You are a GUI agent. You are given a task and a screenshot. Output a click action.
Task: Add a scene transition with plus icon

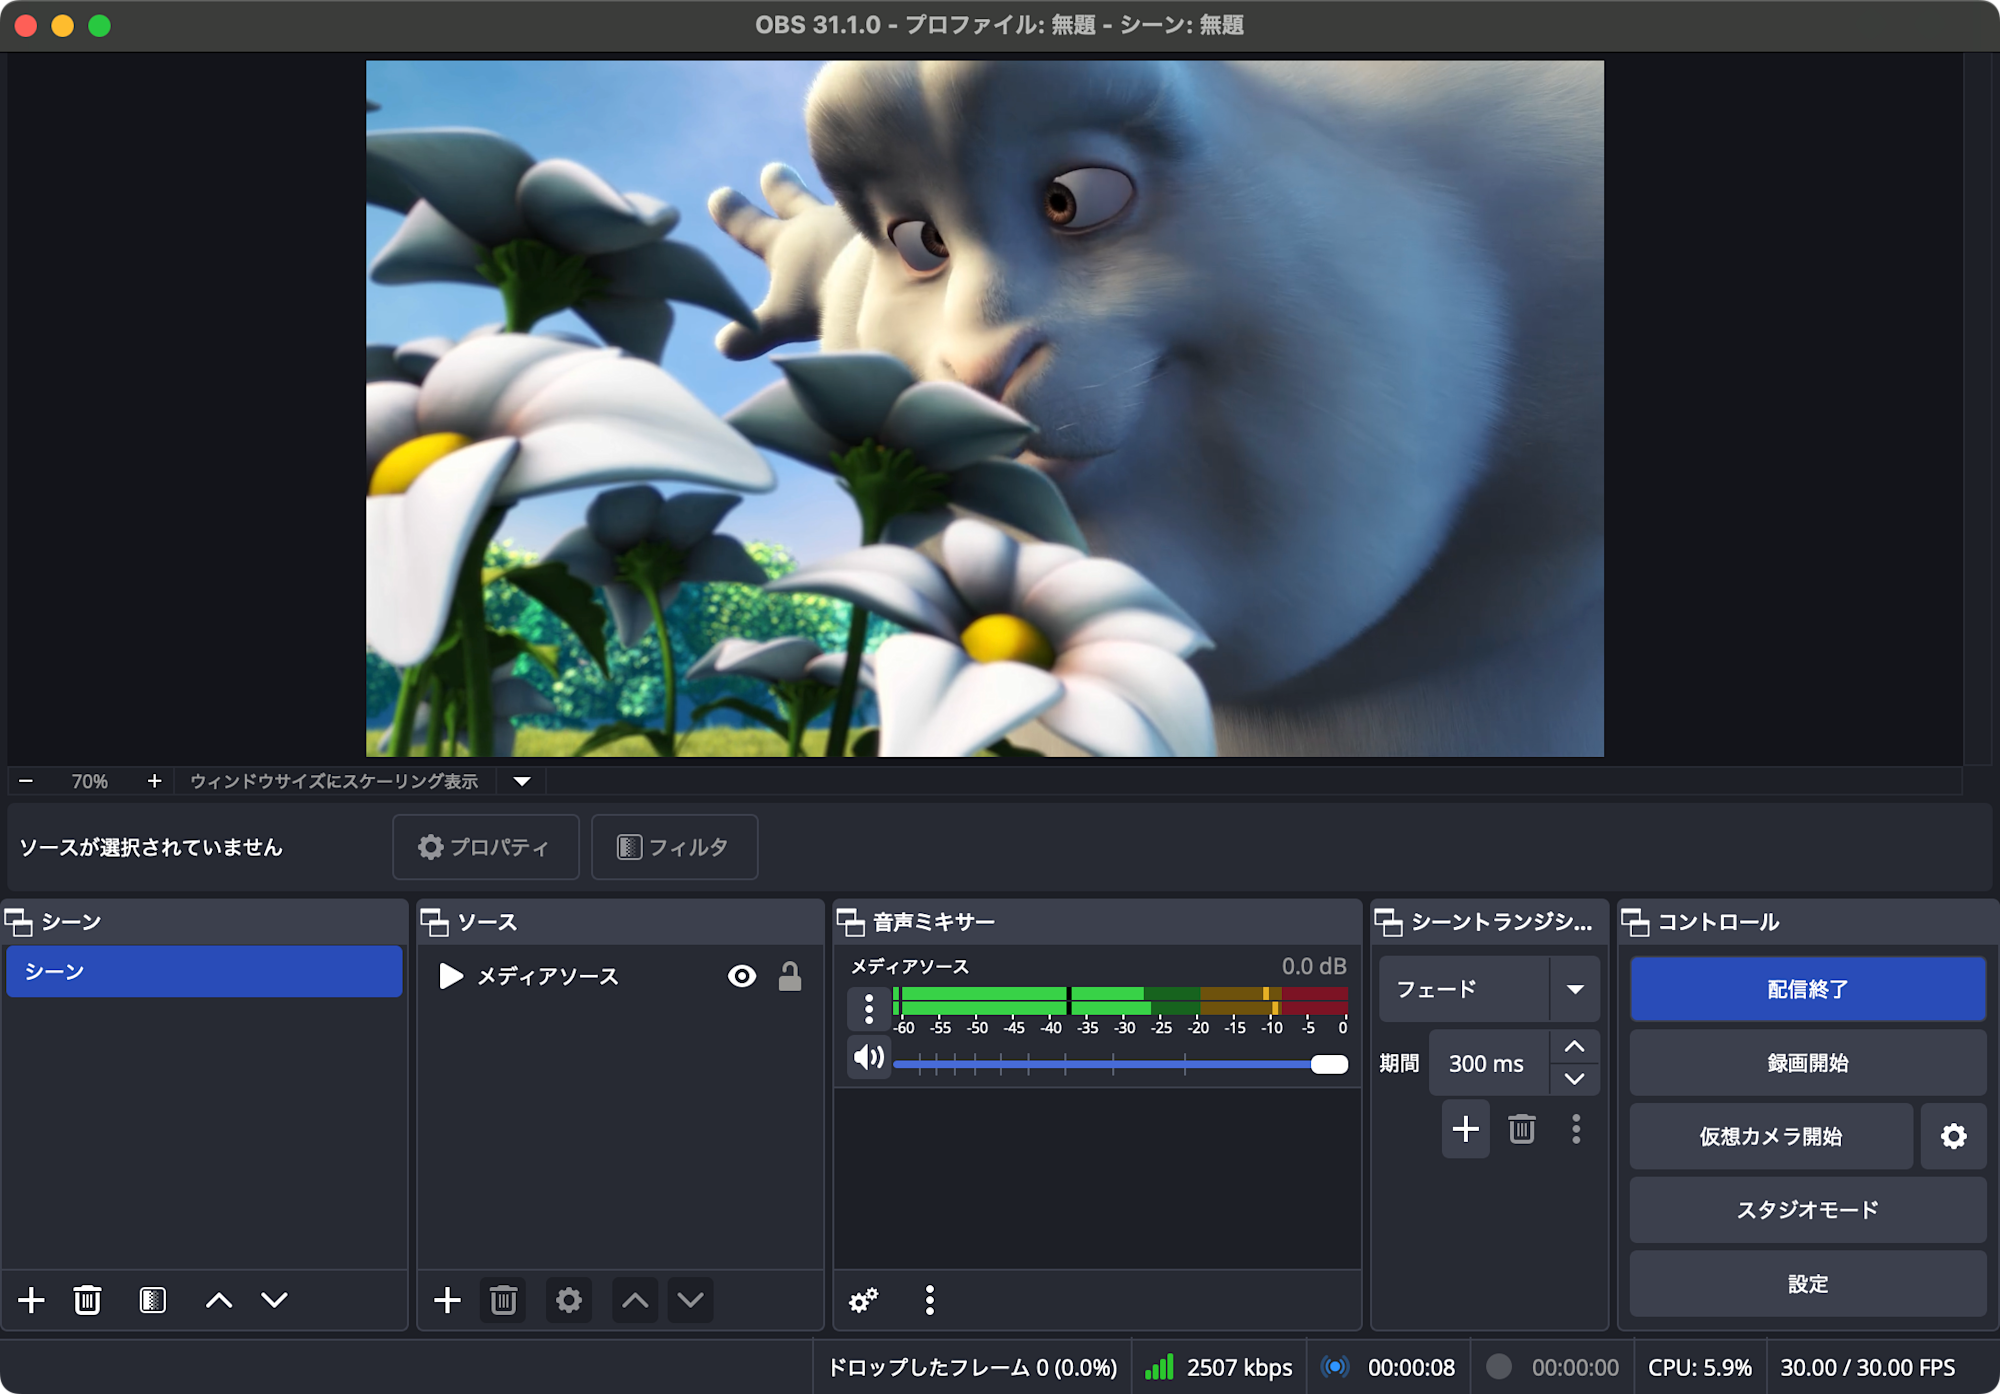click(x=1465, y=1129)
